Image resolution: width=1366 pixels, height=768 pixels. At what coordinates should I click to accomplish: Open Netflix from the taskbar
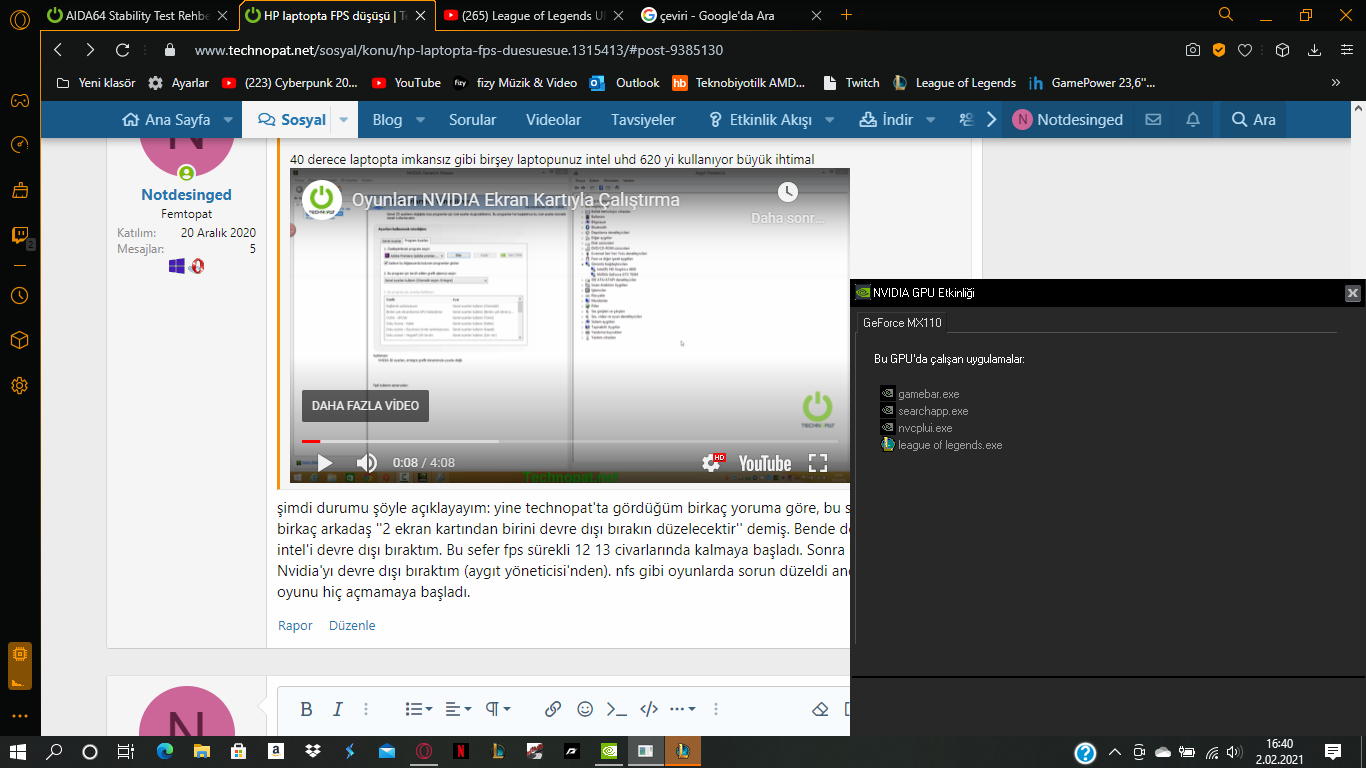pos(461,752)
